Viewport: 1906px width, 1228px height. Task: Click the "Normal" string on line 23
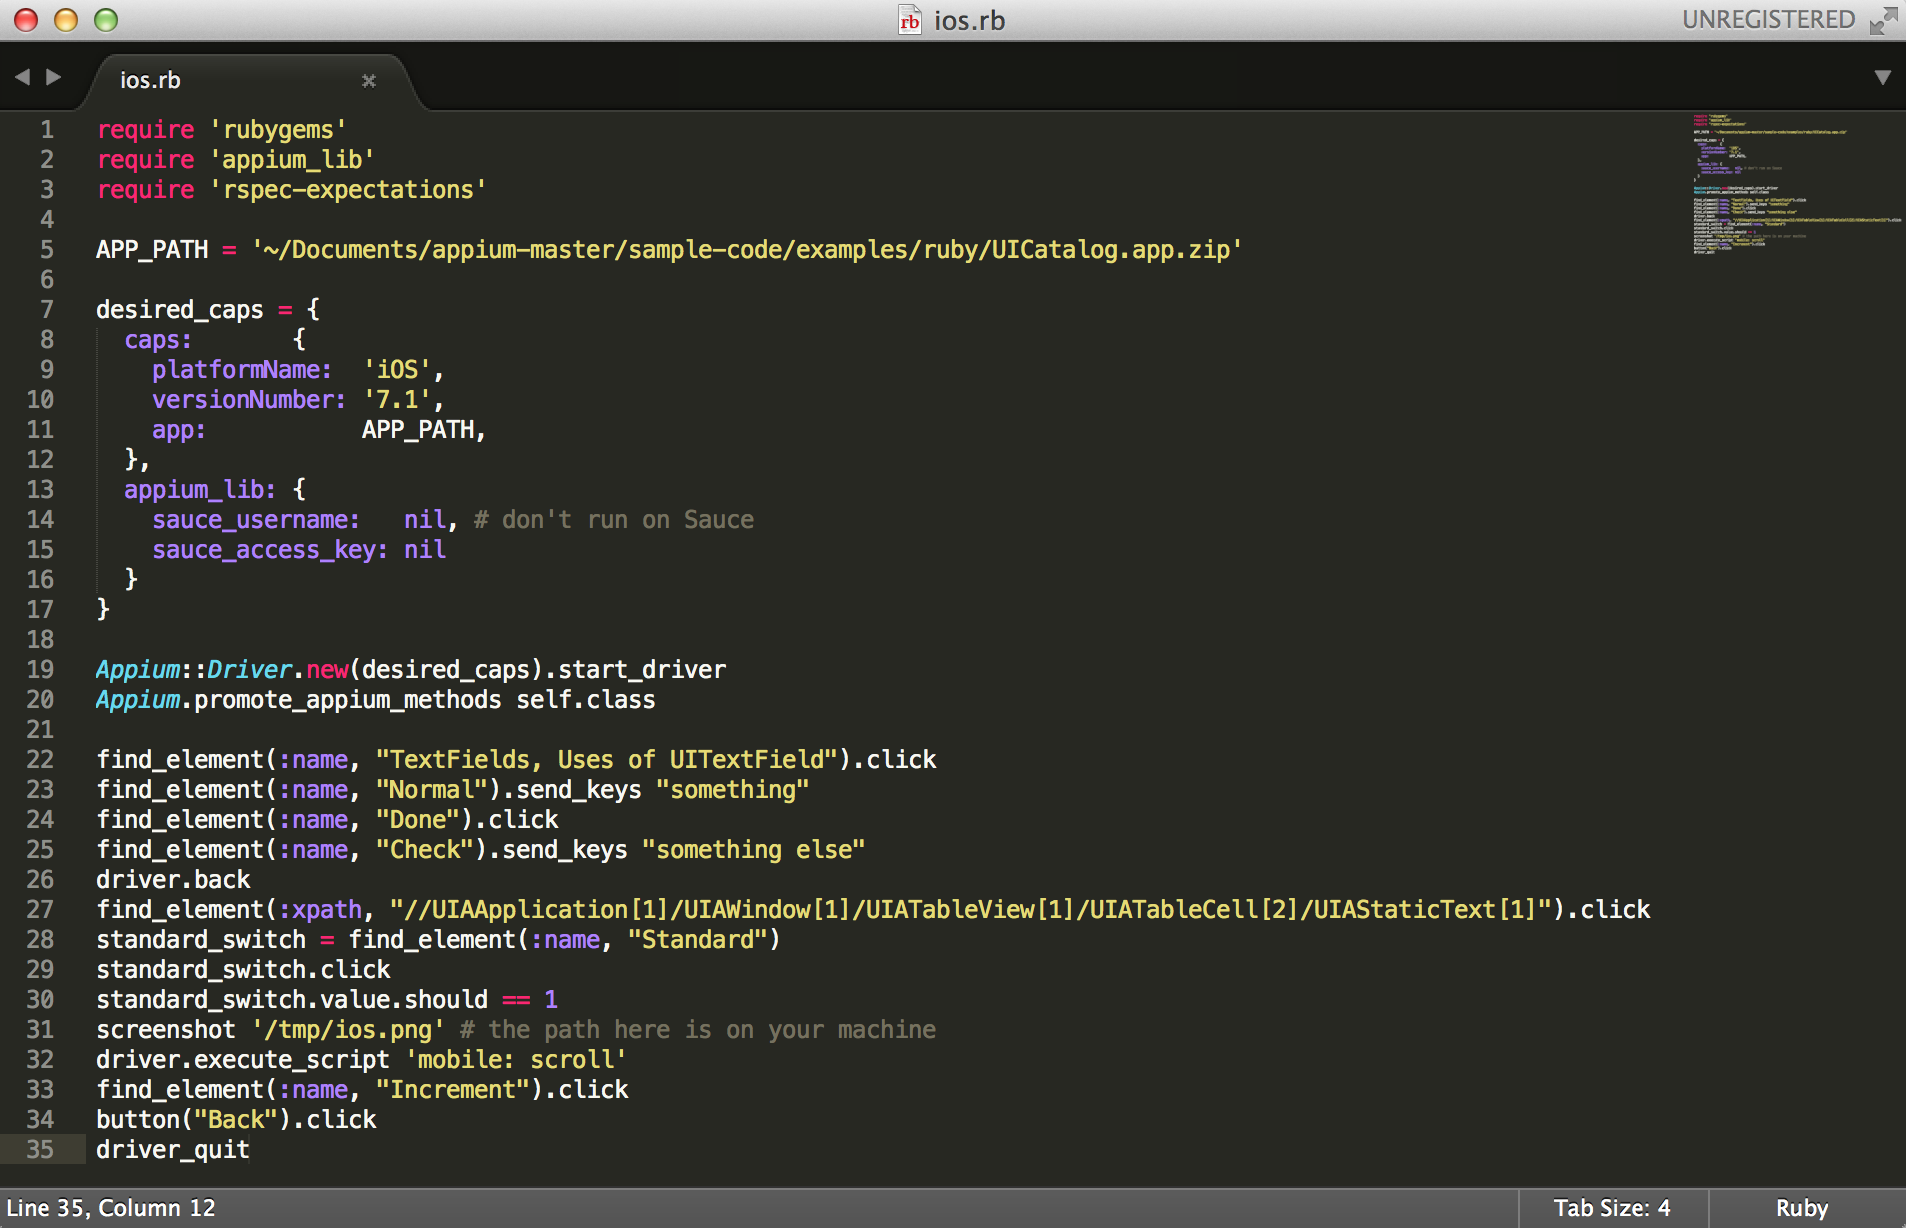point(432,790)
